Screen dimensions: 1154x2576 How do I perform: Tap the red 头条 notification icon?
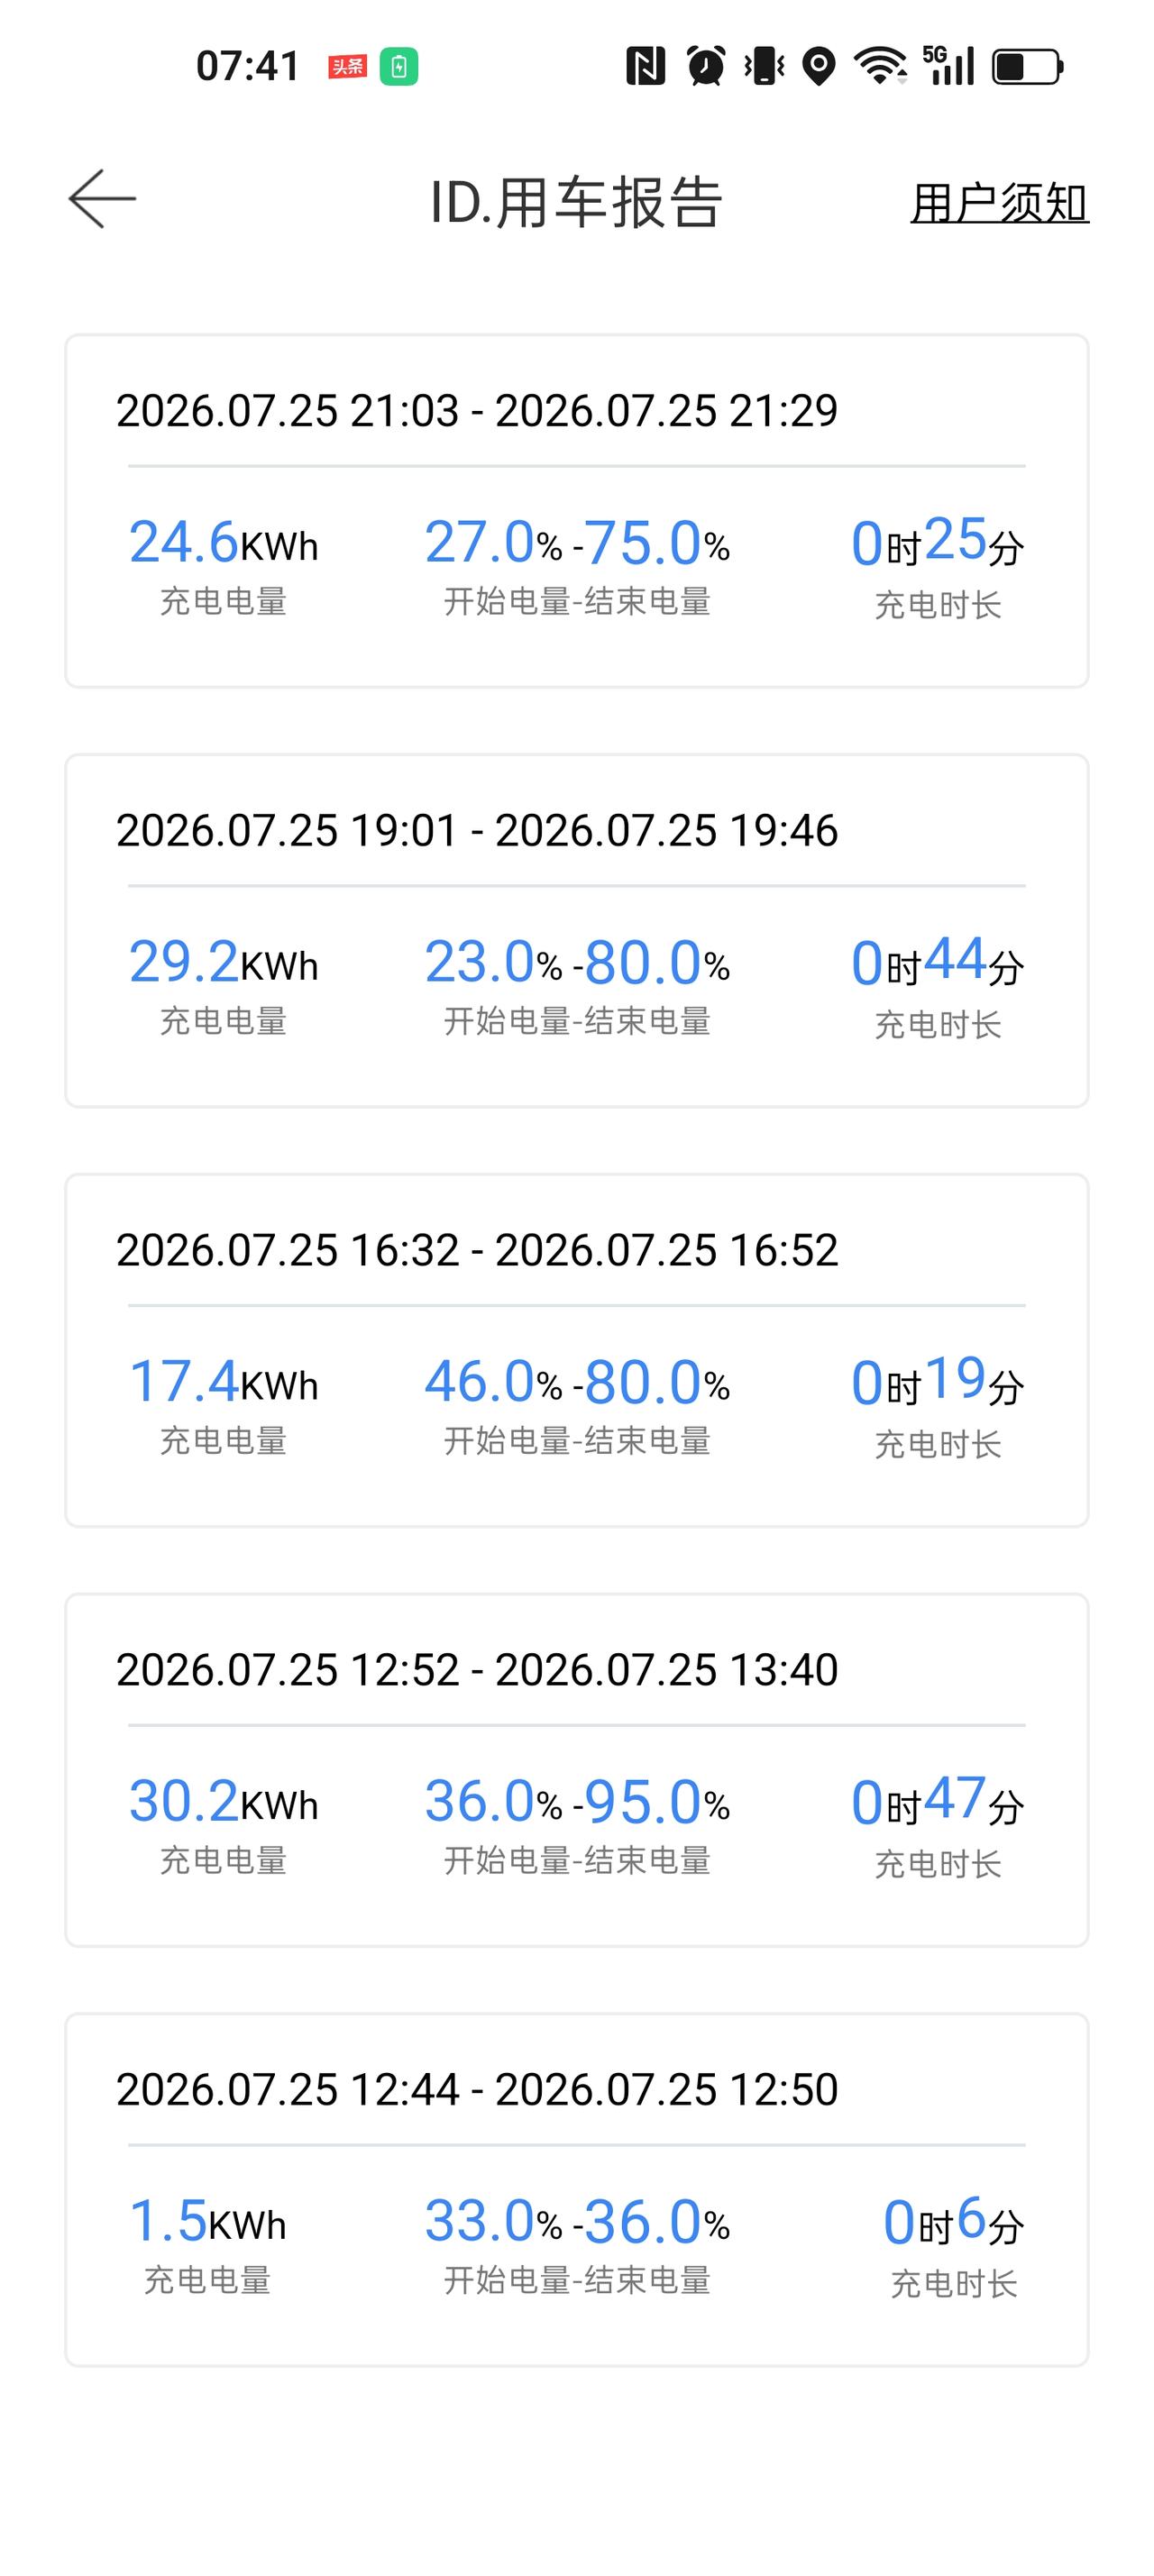click(348, 67)
